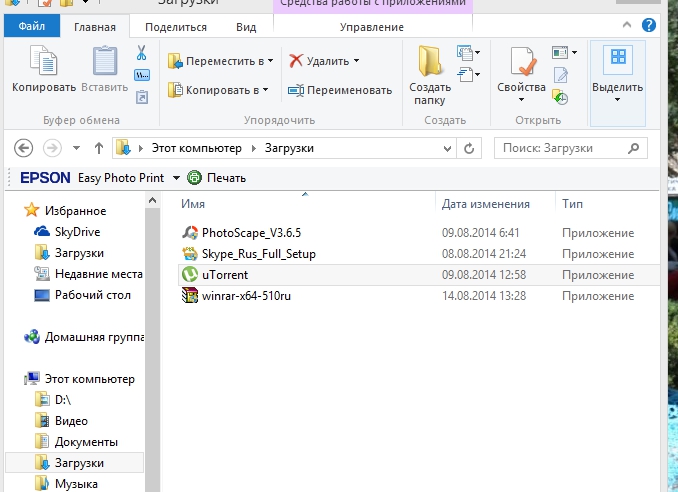
Task: Click the Копировать (Copy) icon in ribbon
Action: coord(43,62)
